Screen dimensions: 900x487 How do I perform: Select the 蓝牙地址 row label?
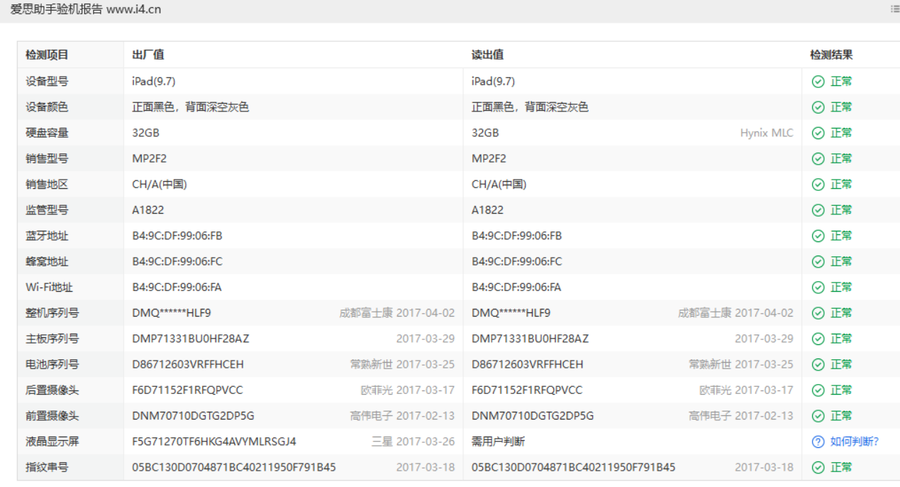47,236
